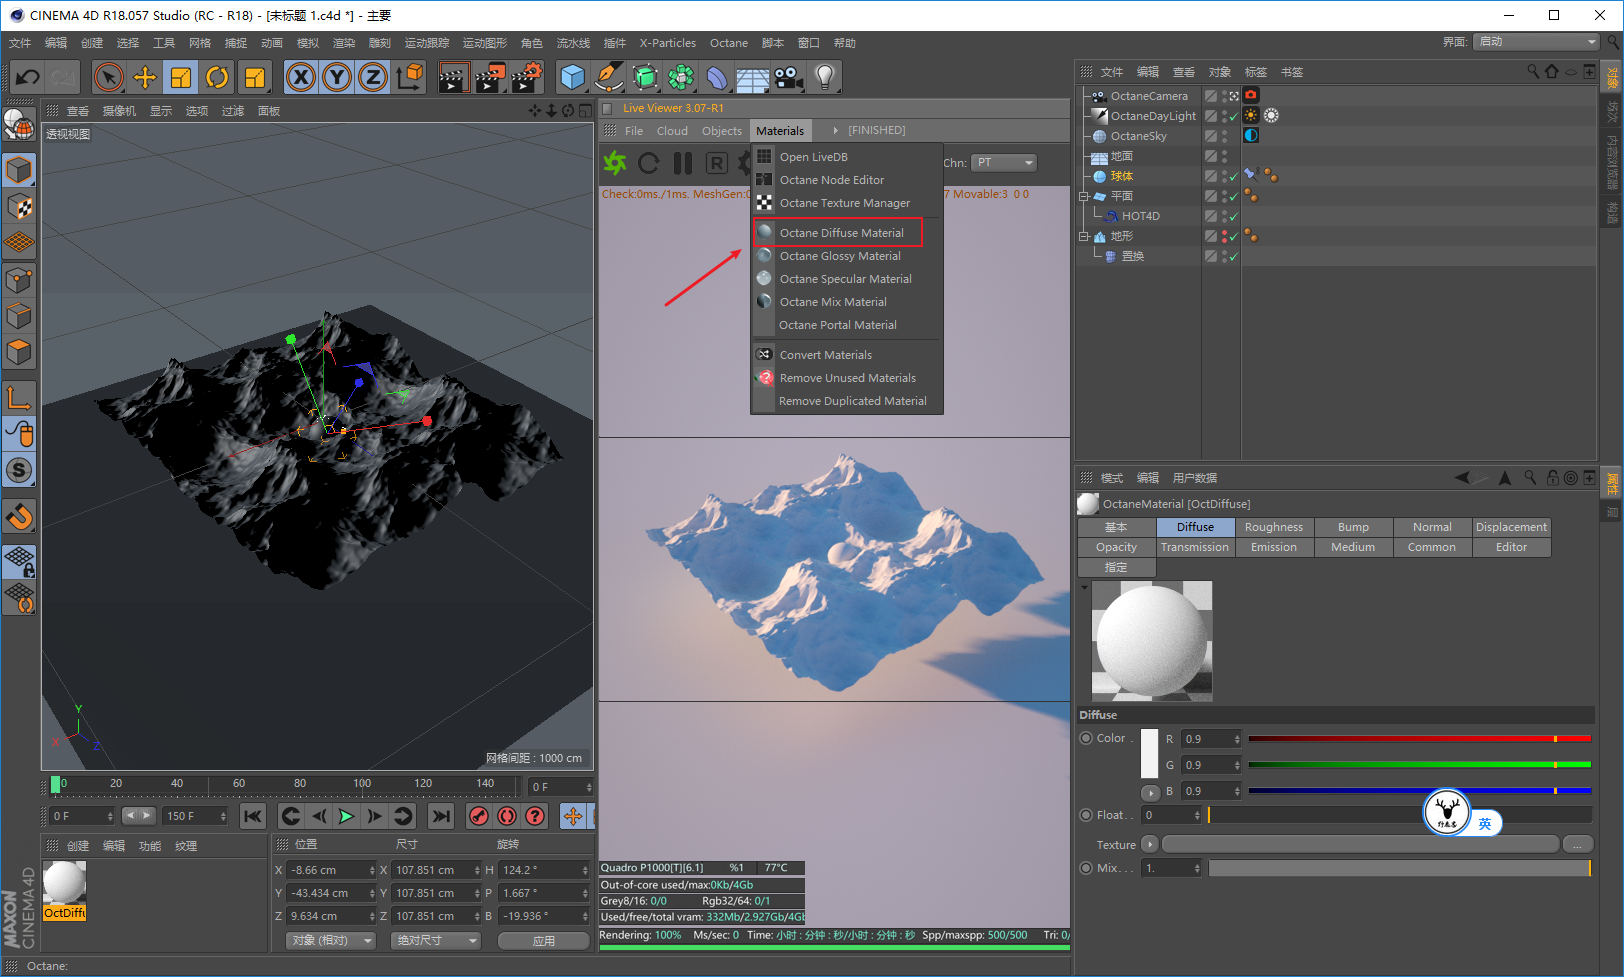This screenshot has width=1624, height=977.
Task: Open the Emission tab
Action: tap(1274, 547)
